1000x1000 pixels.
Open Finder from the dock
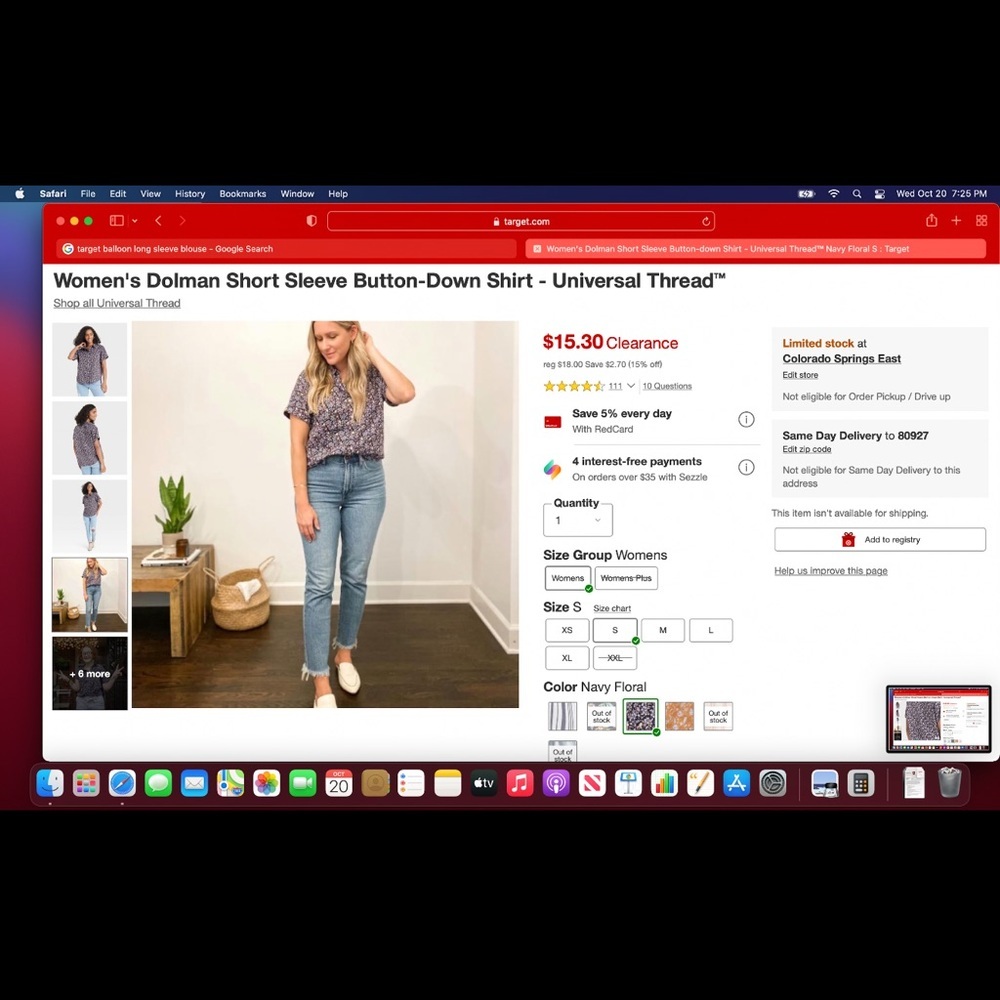pos(50,783)
